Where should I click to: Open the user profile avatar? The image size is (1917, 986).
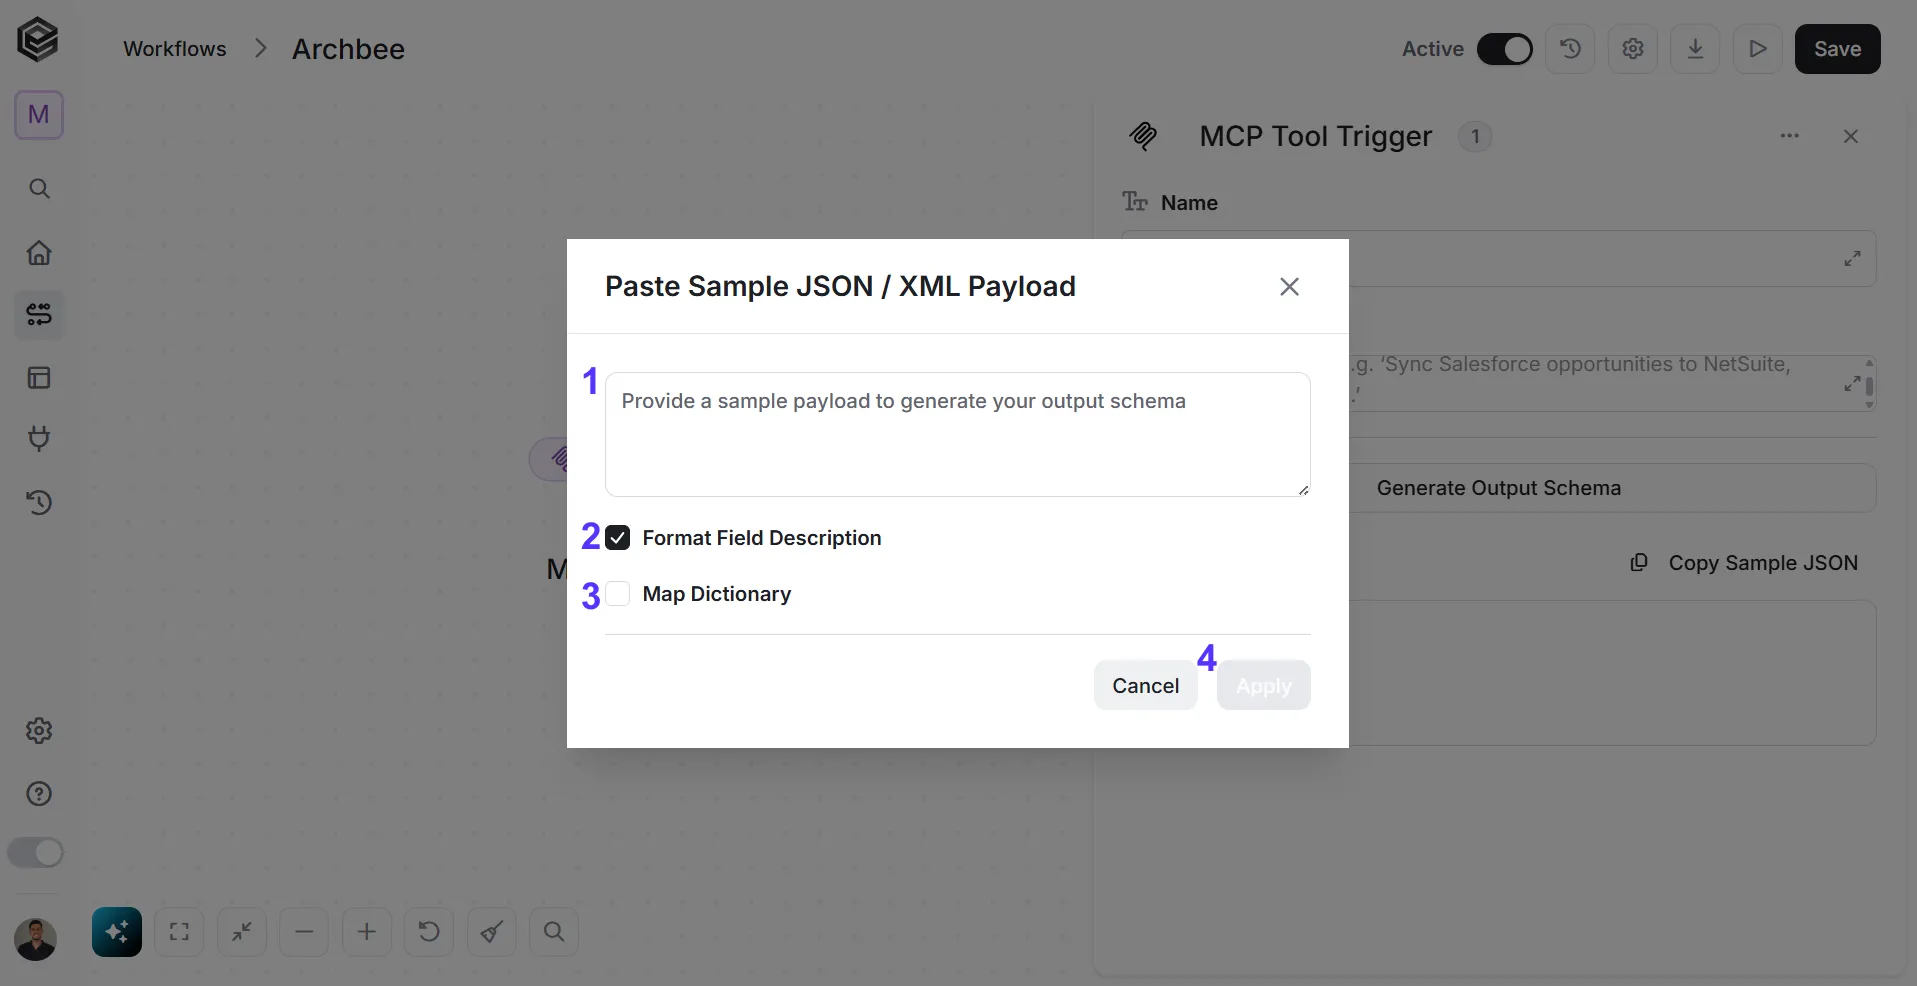coord(36,940)
